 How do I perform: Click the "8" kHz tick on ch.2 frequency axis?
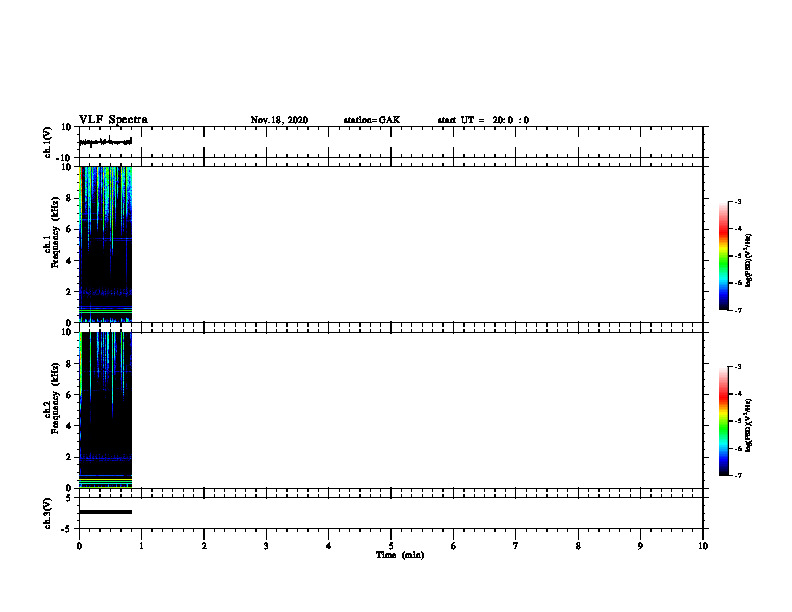(x=69, y=364)
